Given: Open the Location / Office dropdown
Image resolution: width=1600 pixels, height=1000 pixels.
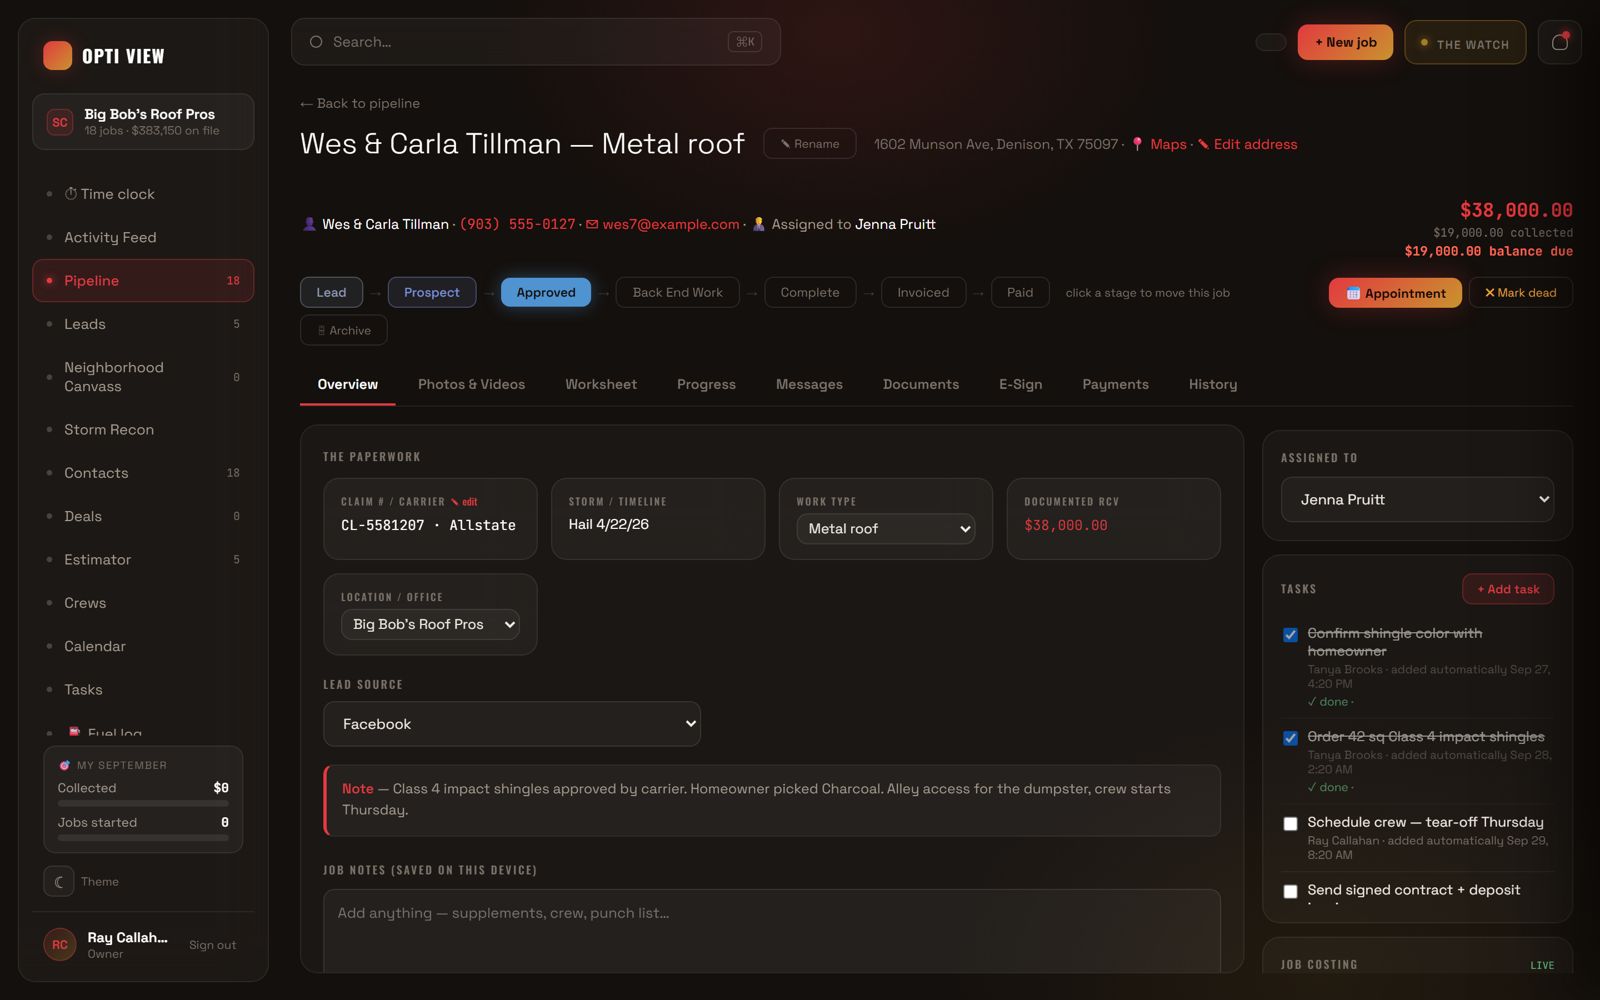Looking at the screenshot, I should pos(430,624).
